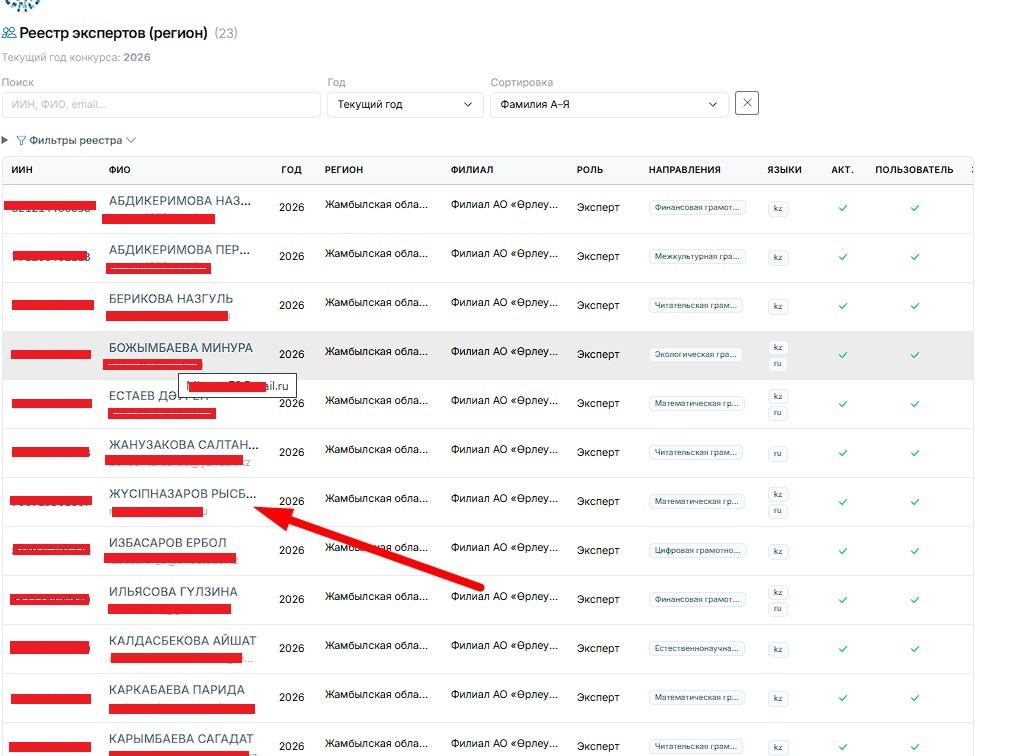The width and height of the screenshot is (1026, 756).
Task: Click the РОЛЬ column header
Action: tap(590, 170)
